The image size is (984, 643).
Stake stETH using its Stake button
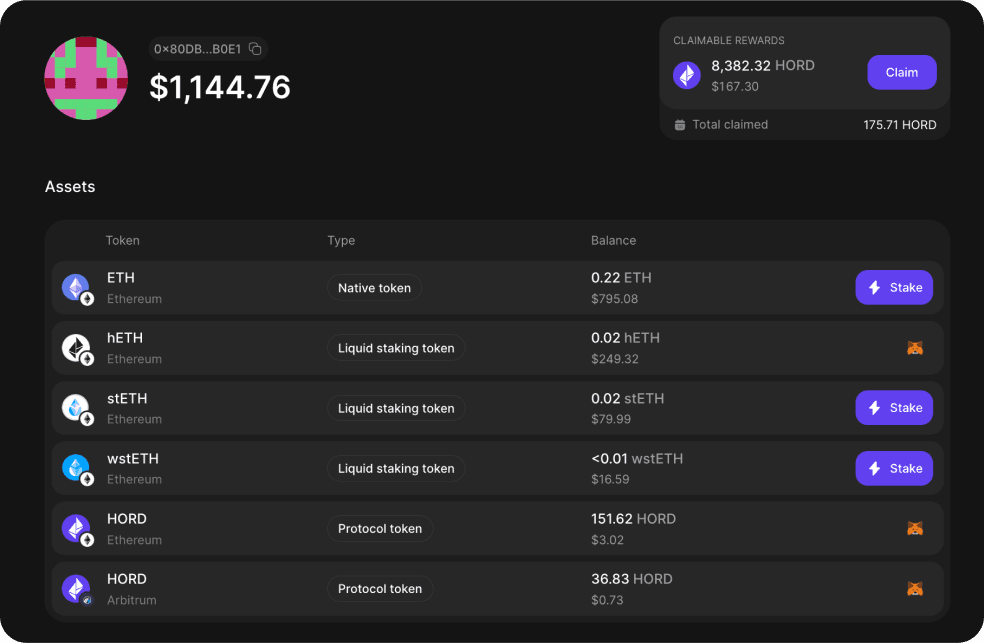coord(893,407)
